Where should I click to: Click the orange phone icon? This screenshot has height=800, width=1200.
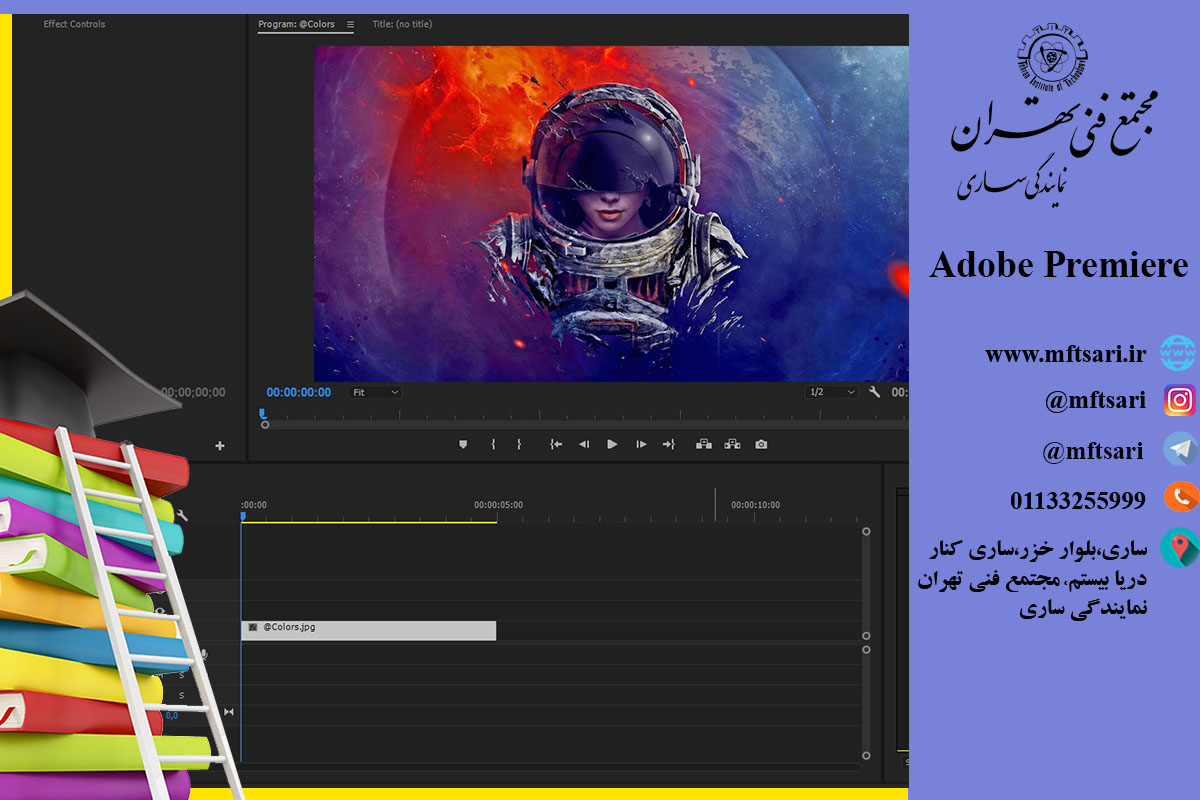click(1182, 496)
